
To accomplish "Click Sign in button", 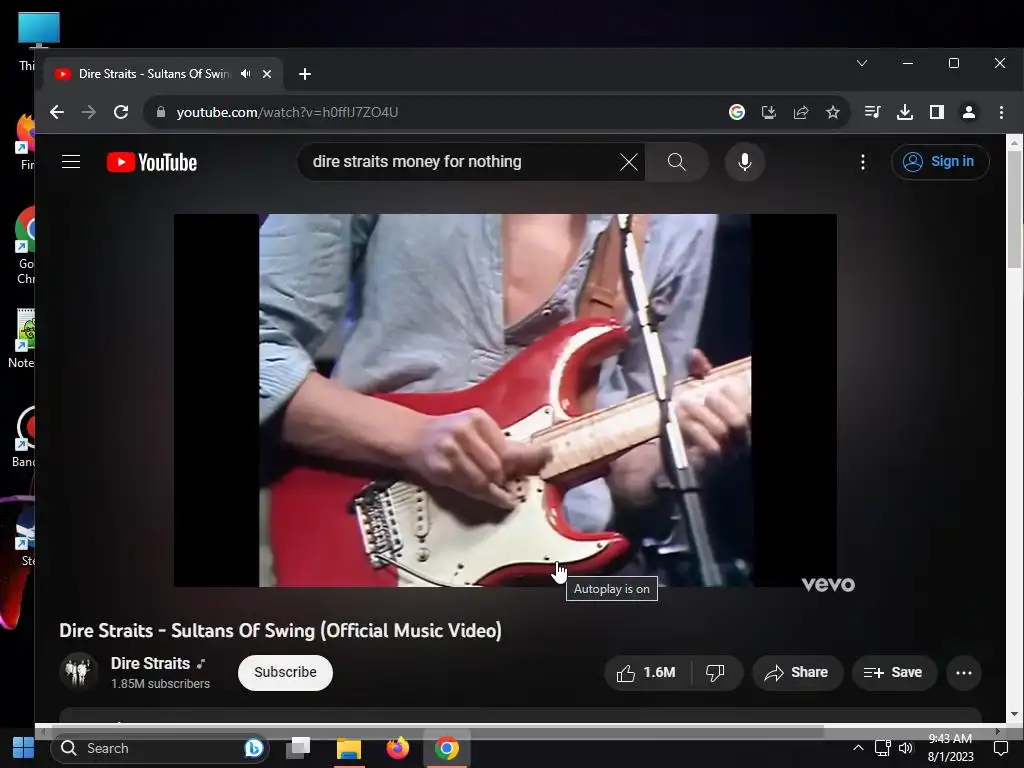I will (940, 161).
